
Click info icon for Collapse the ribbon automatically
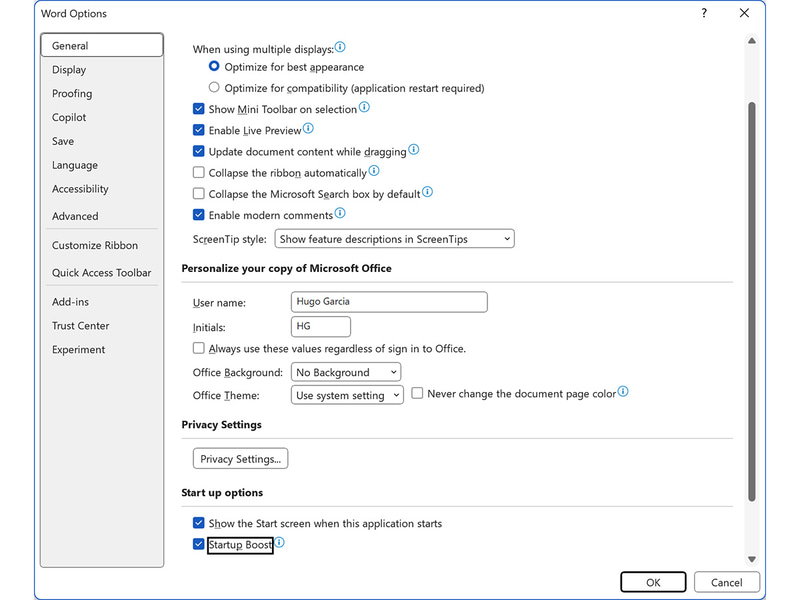(x=373, y=170)
